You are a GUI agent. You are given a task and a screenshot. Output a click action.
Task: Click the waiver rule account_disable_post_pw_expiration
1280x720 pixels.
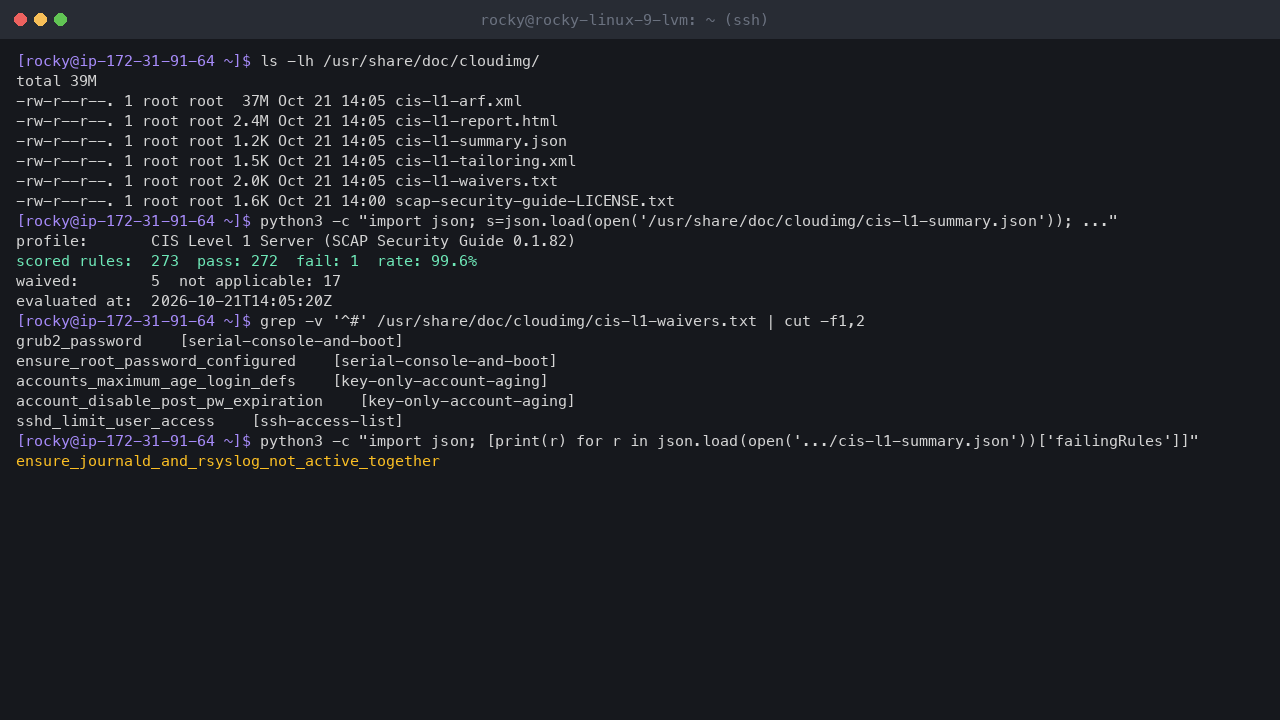click(169, 401)
